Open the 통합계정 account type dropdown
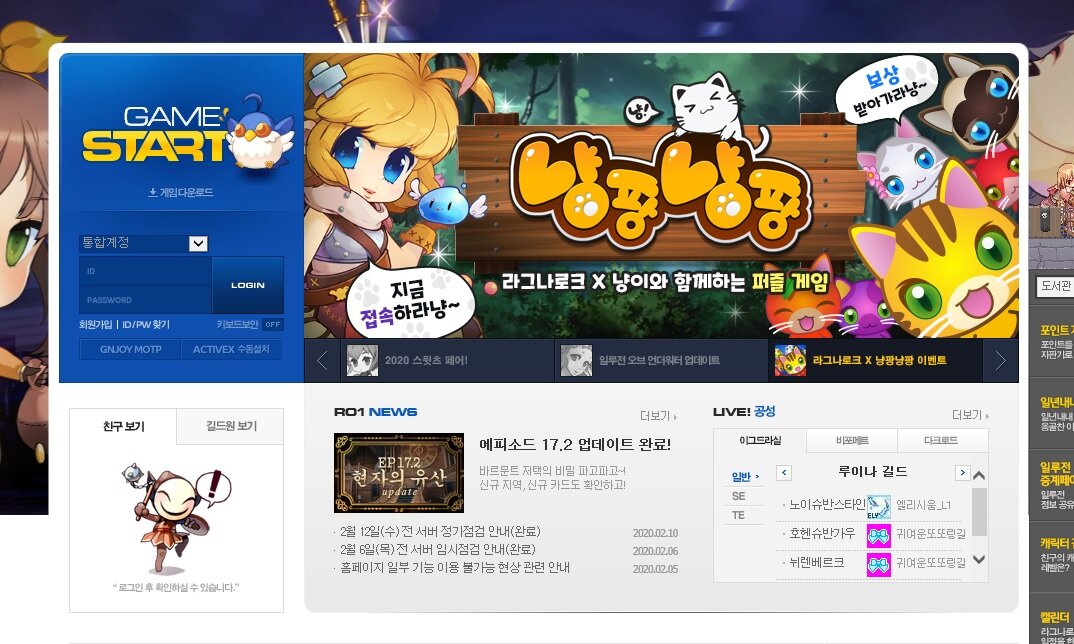The height and width of the screenshot is (644, 1074). coord(198,244)
